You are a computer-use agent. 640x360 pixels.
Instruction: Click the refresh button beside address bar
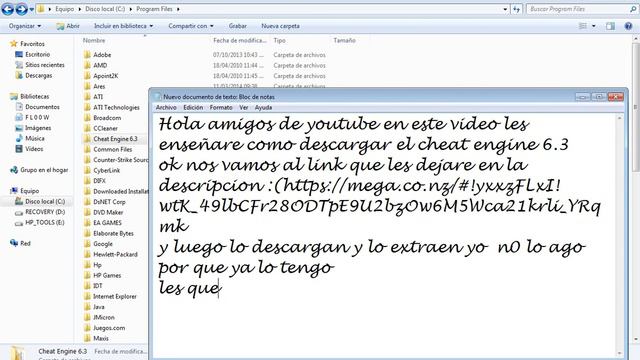(x=516, y=9)
